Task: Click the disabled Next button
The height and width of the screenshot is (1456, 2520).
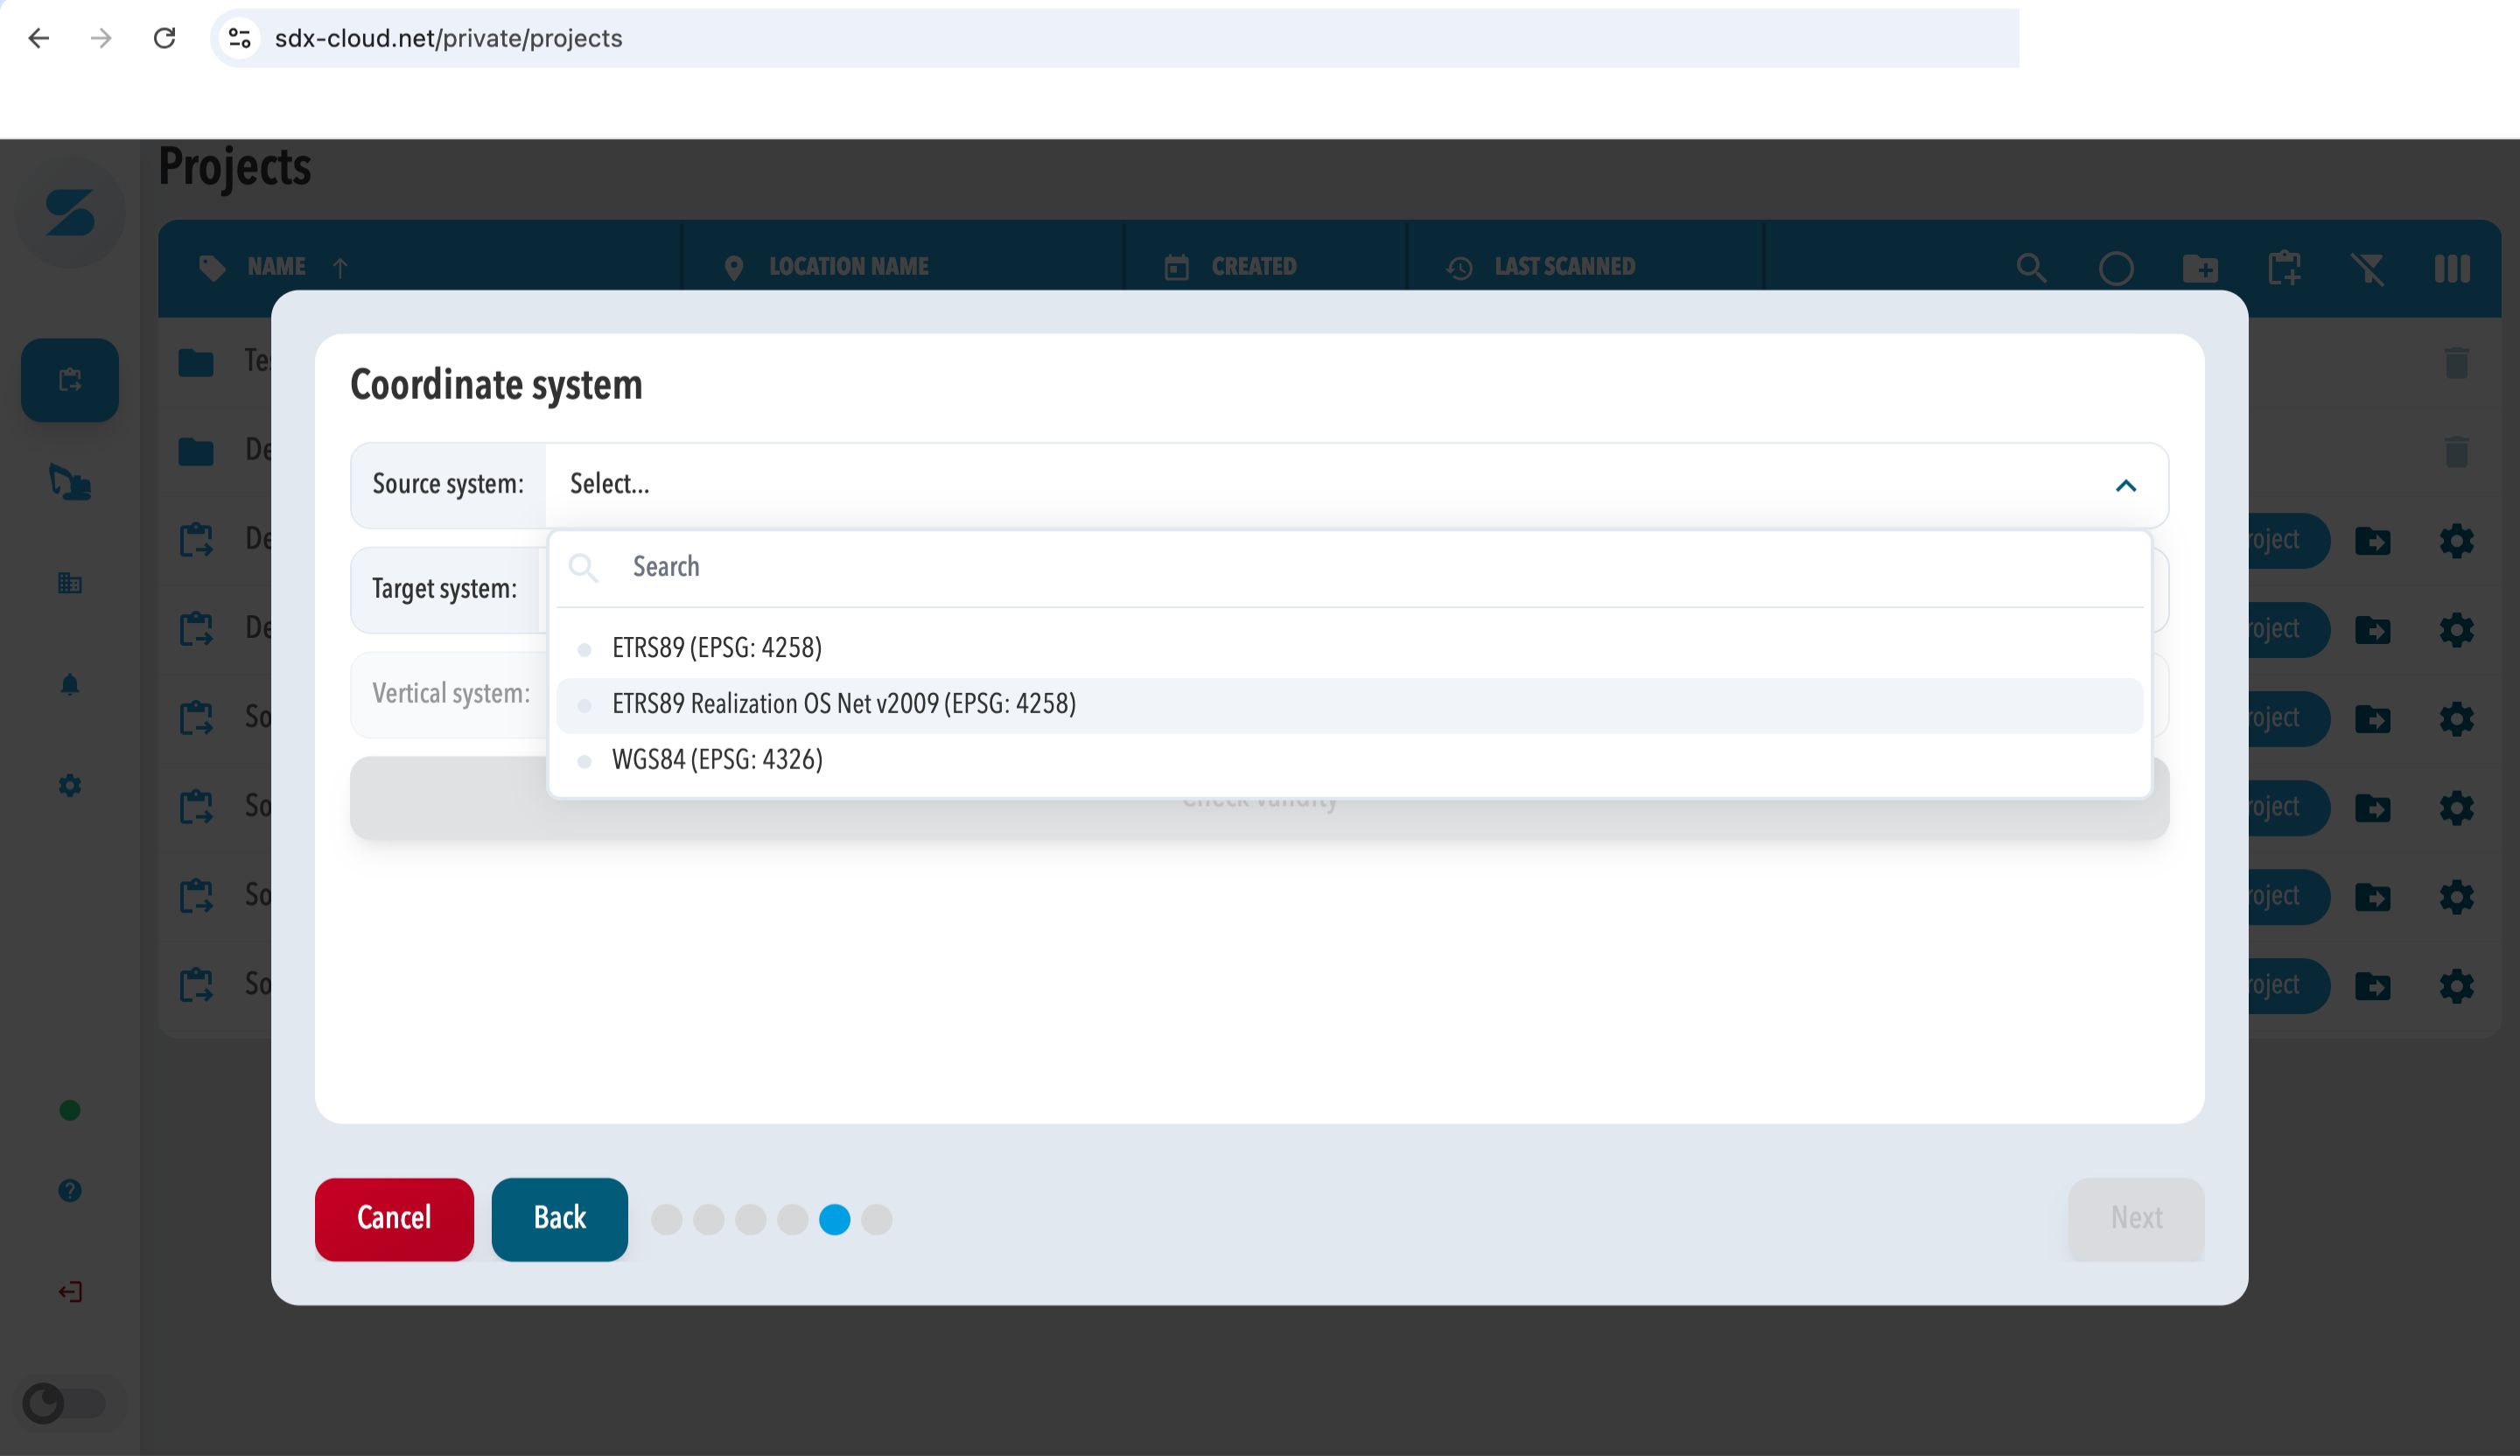Action: [x=2136, y=1218]
